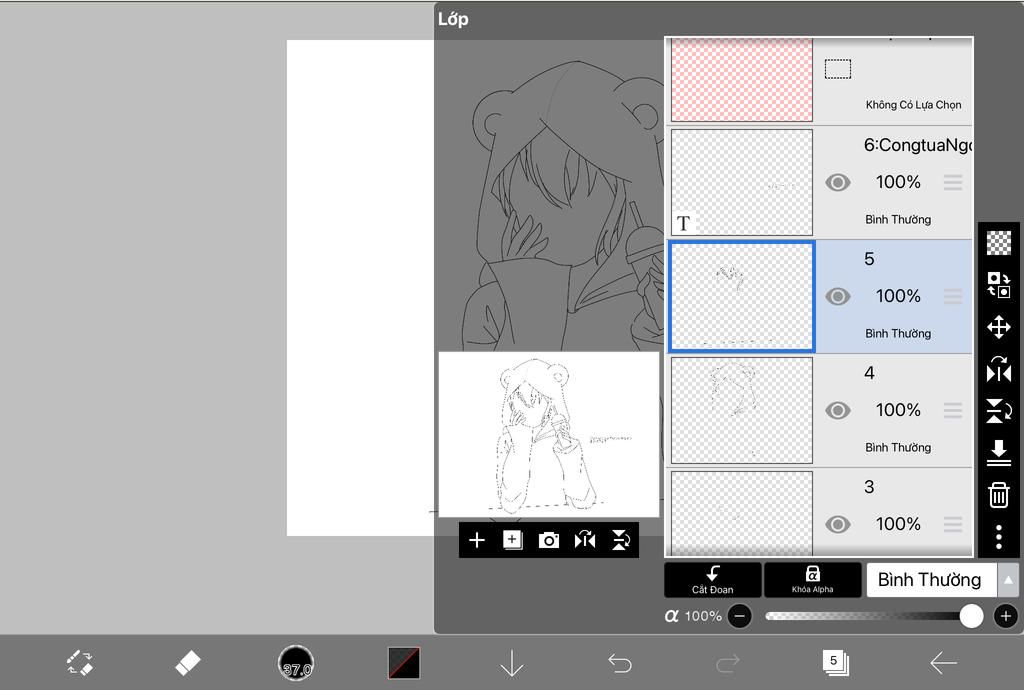Screen dimensions: 1024x690
Task: Select the layer 3 thumbnail
Action: 742,513
